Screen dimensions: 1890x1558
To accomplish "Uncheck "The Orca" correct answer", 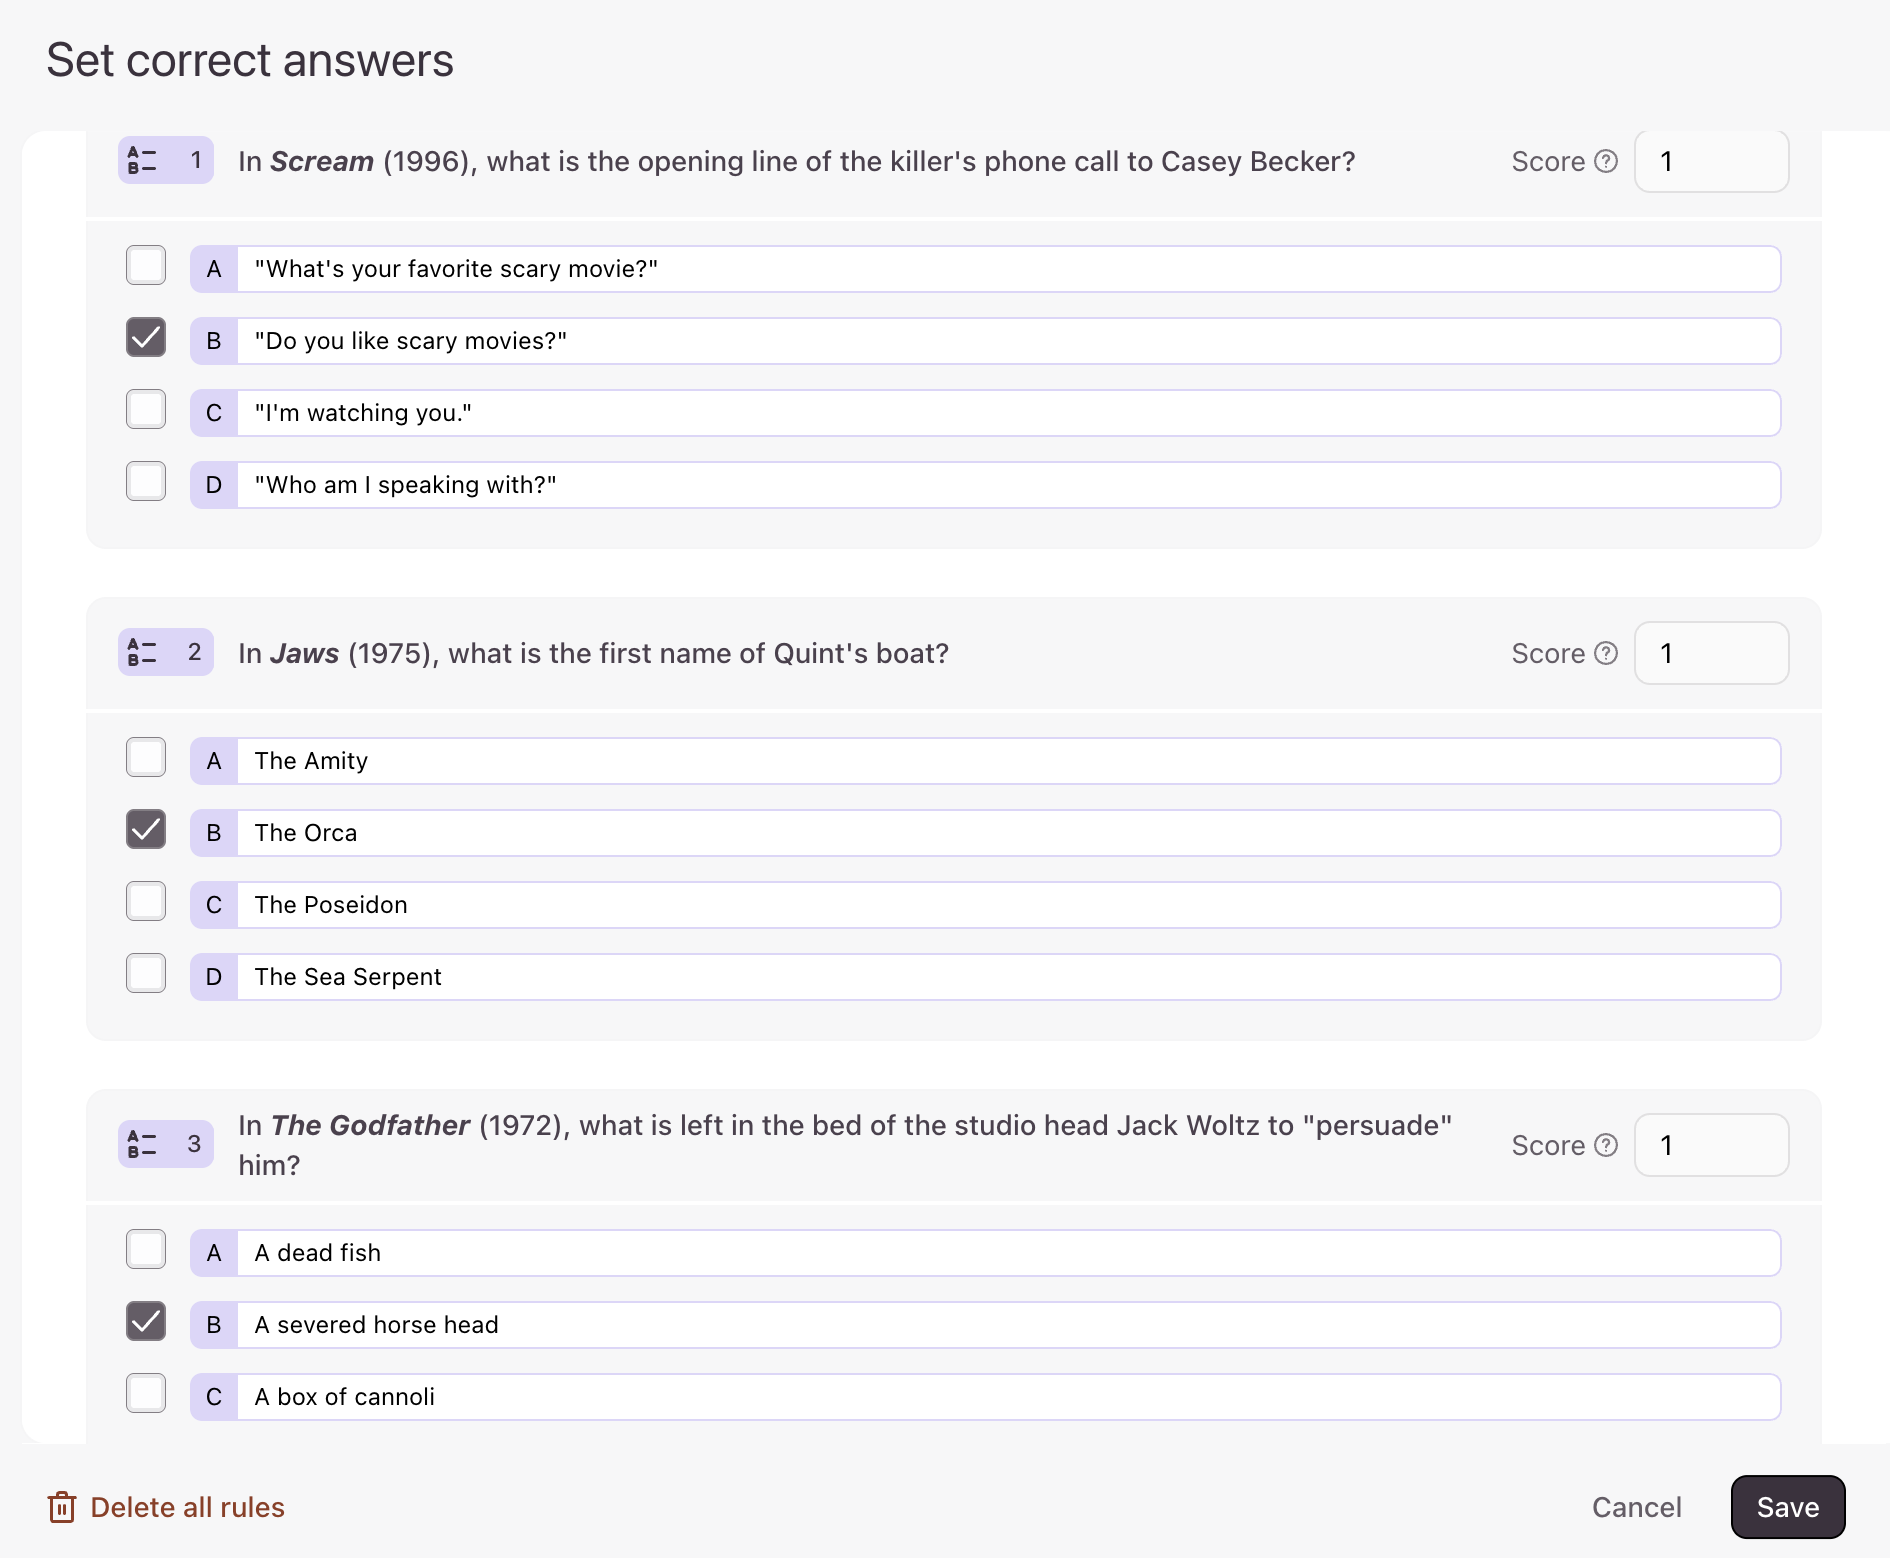I will point(145,829).
